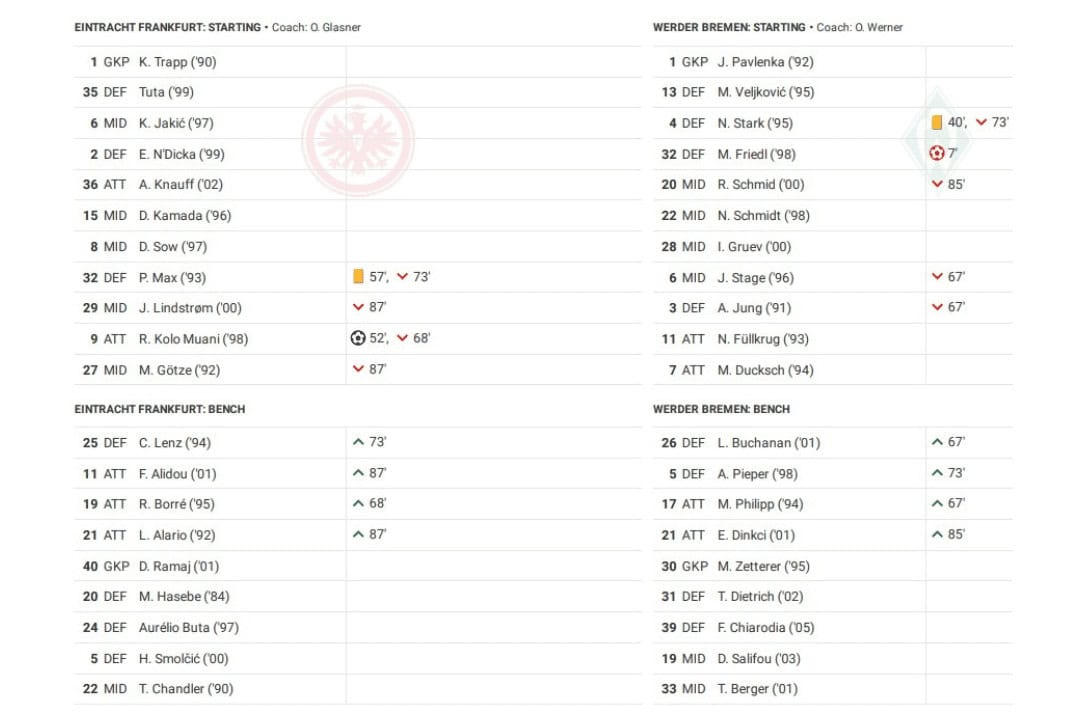1068x712 pixels.
Task: Click the yellow card icon beside P. Max
Action: (358, 277)
